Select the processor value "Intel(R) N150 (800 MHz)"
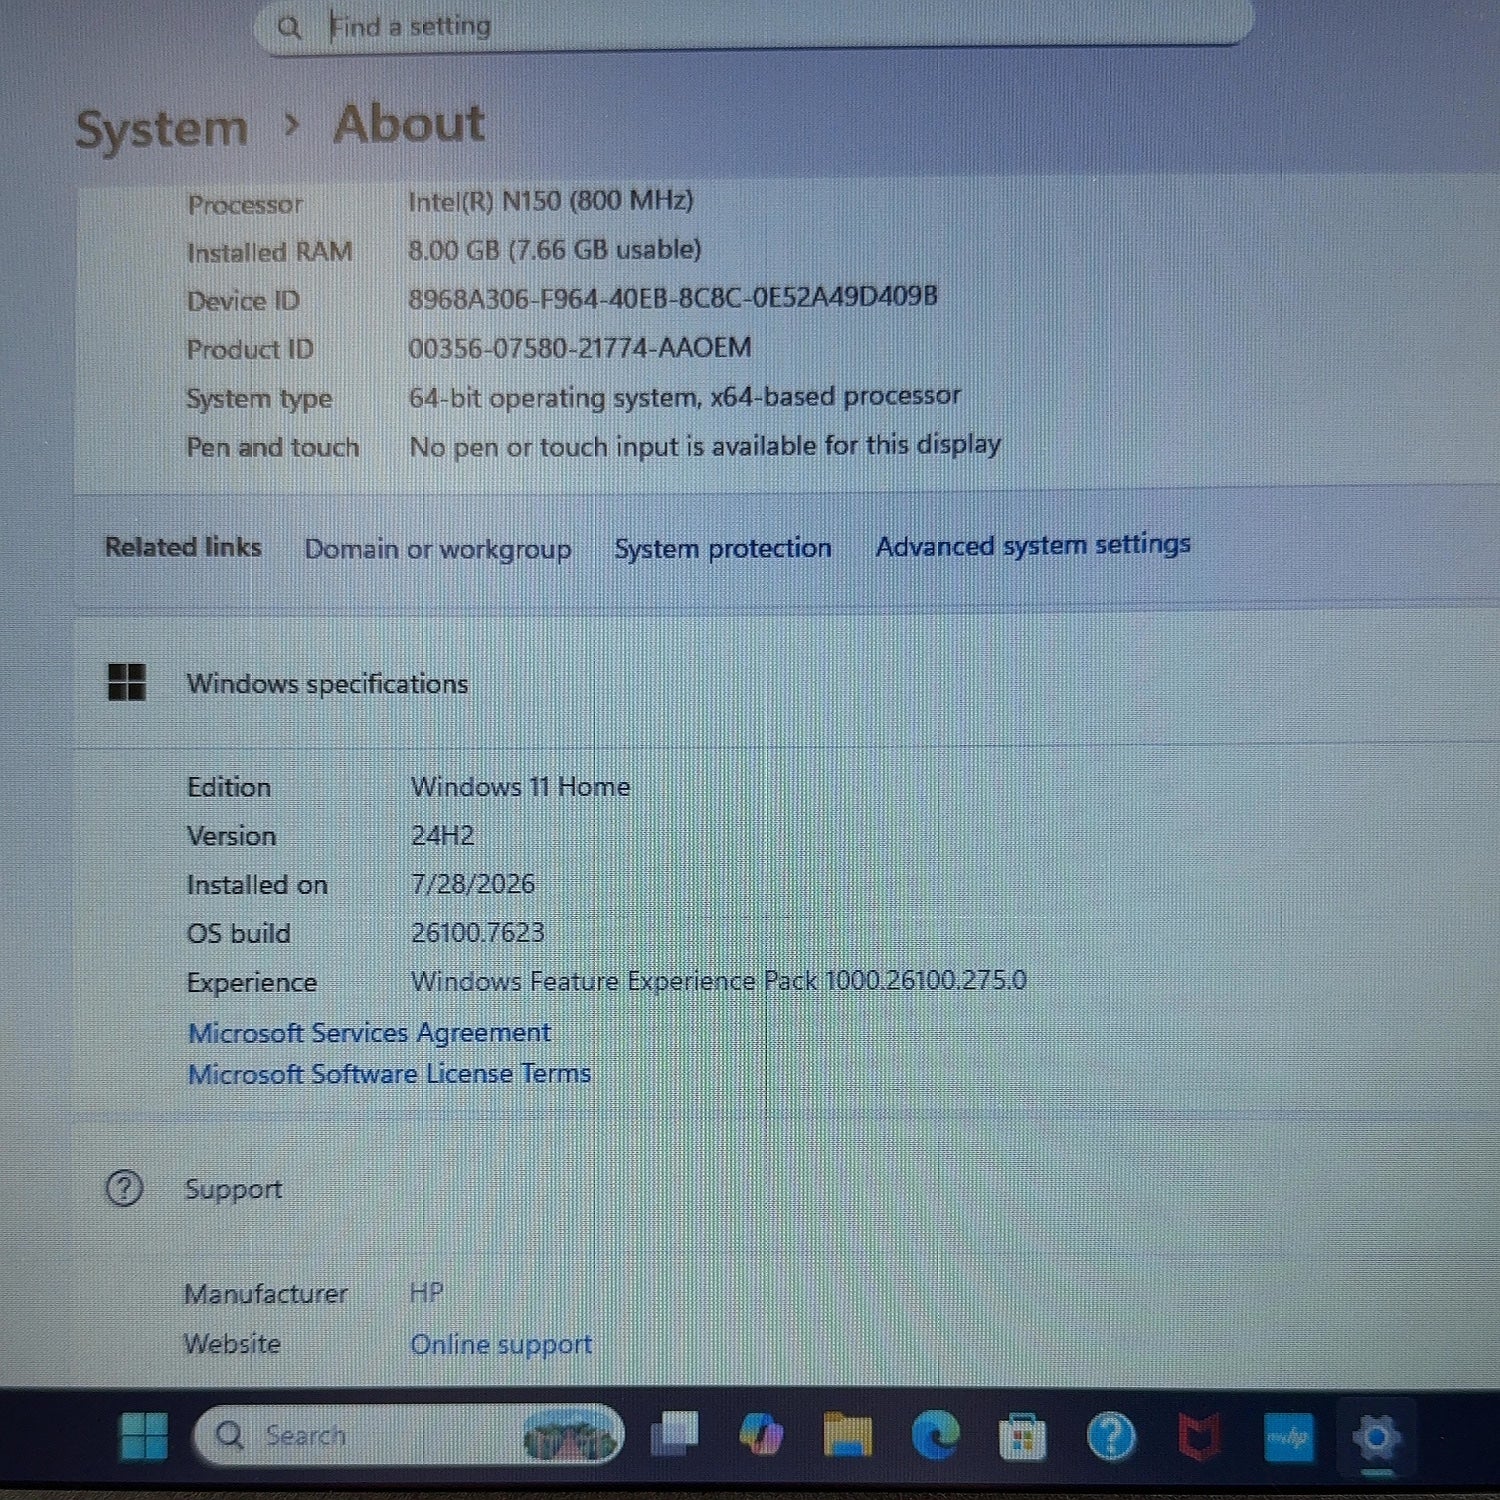The image size is (1500, 1500). pos(551,201)
